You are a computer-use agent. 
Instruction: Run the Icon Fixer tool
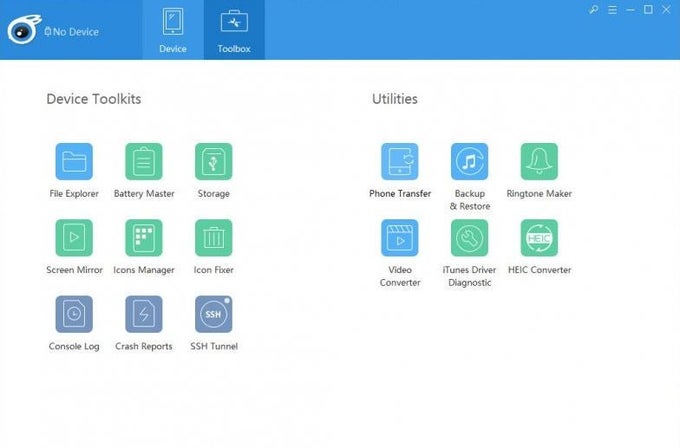coord(213,238)
